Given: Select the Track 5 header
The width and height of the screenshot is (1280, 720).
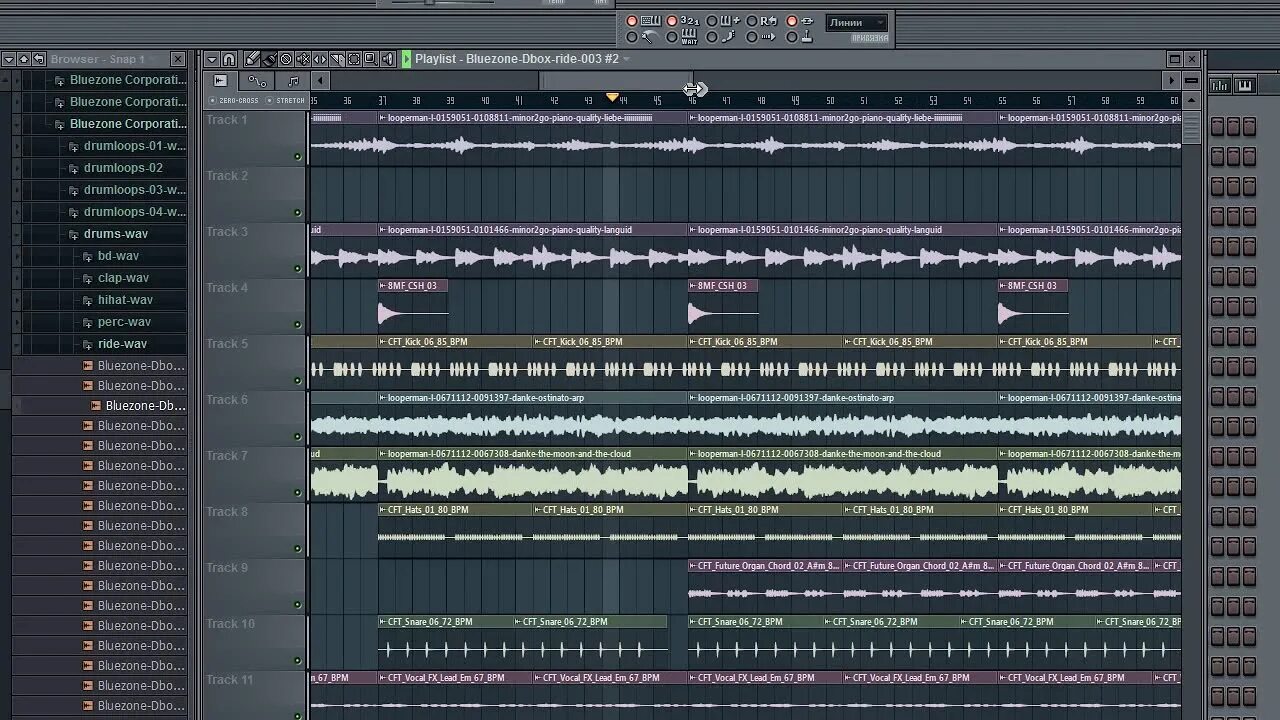Looking at the screenshot, I should pos(255,362).
